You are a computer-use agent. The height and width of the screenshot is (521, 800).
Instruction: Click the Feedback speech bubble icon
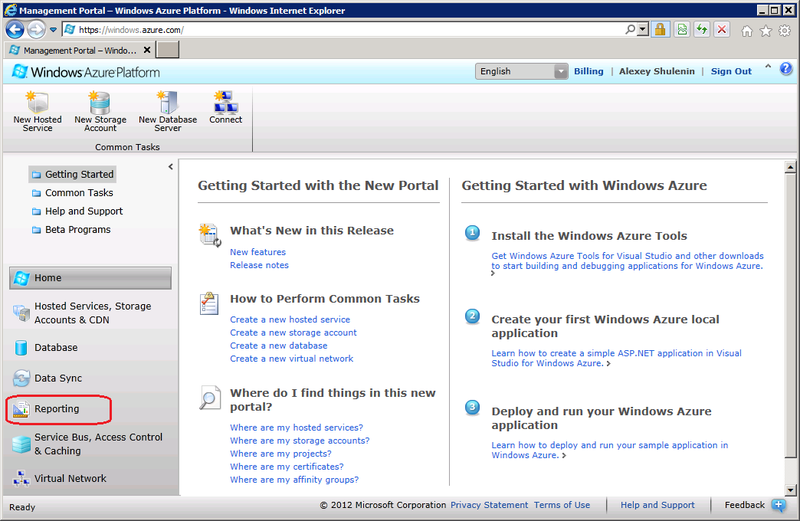(779, 505)
